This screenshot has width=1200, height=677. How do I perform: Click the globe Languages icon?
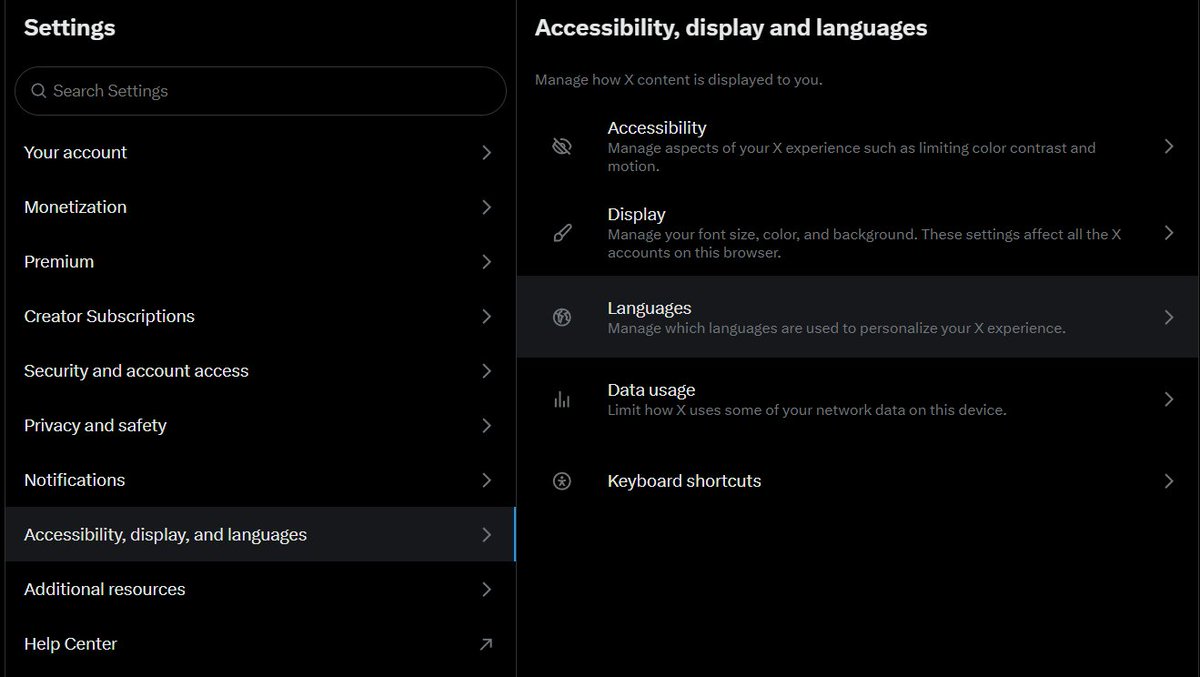pos(562,318)
